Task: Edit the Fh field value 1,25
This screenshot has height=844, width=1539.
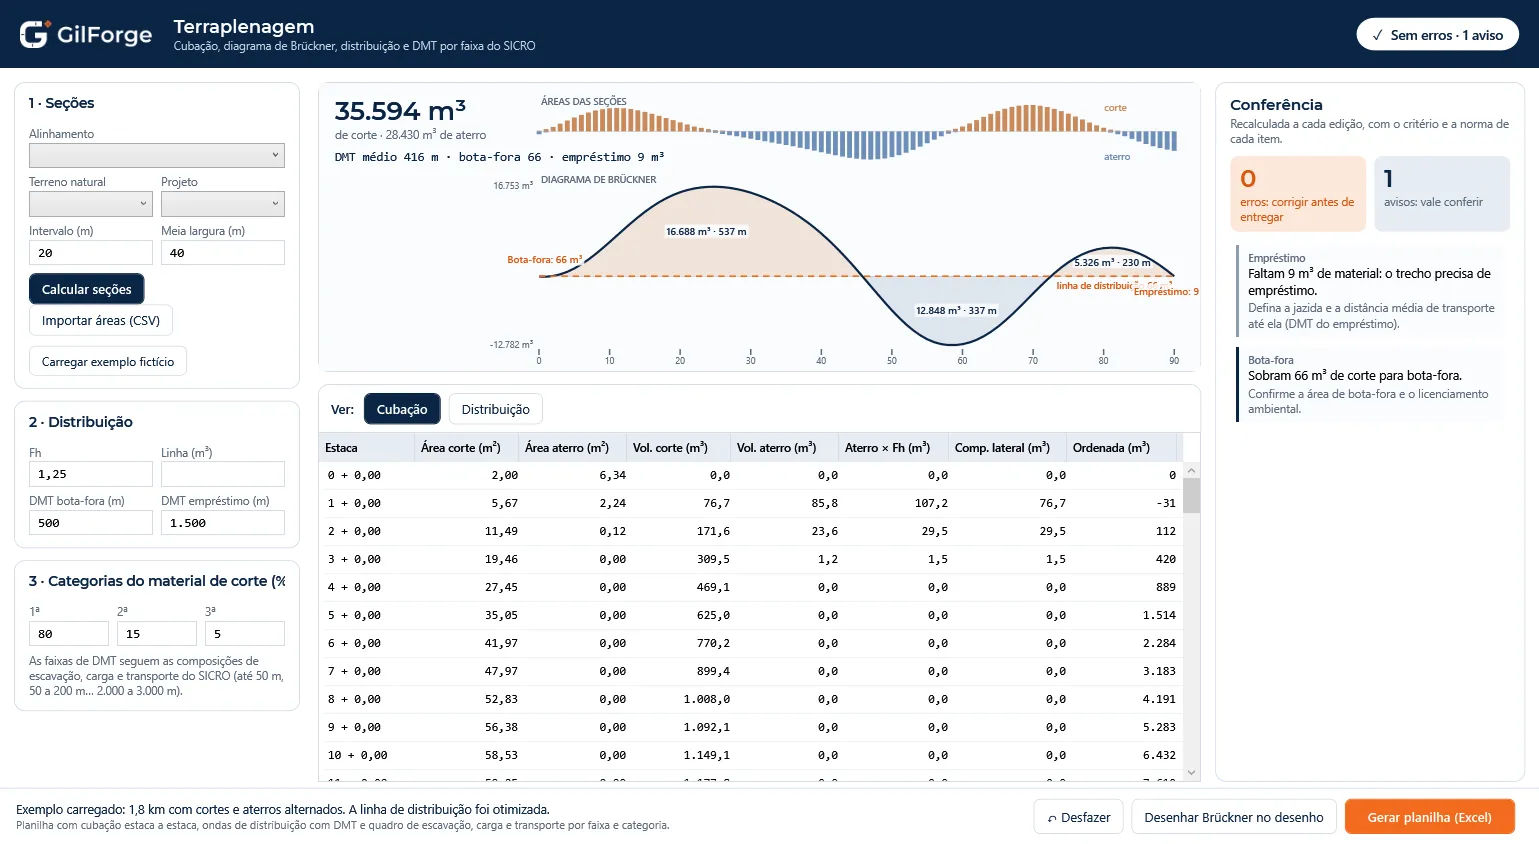Action: (x=91, y=474)
